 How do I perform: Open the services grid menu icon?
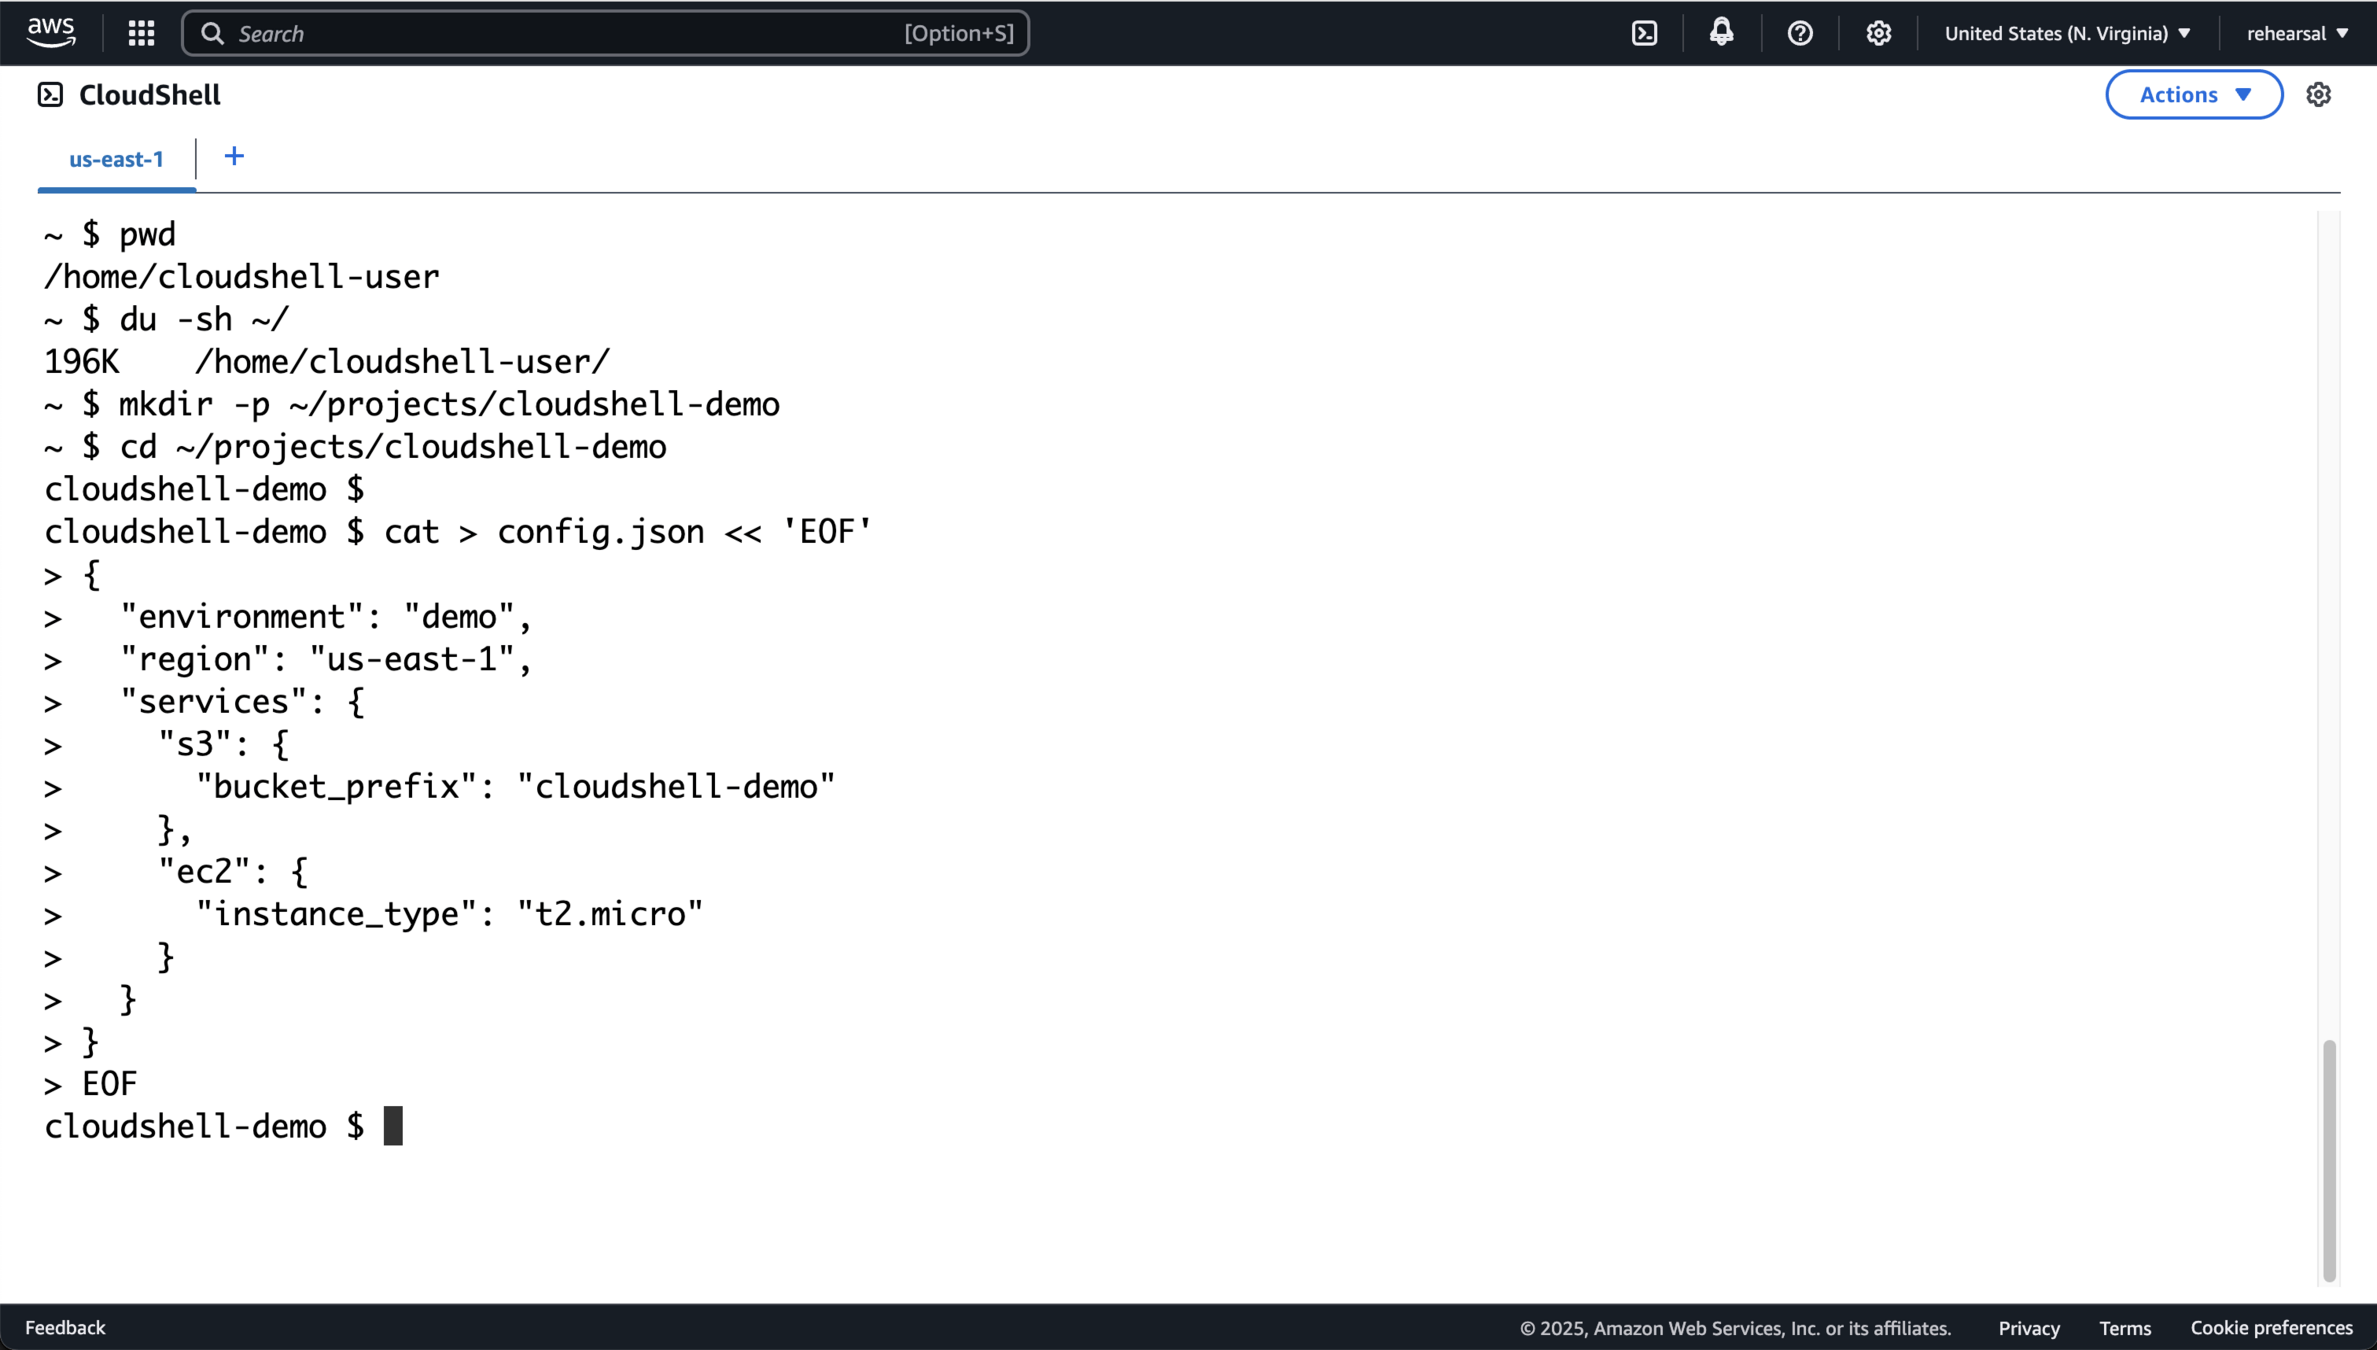[x=141, y=33]
